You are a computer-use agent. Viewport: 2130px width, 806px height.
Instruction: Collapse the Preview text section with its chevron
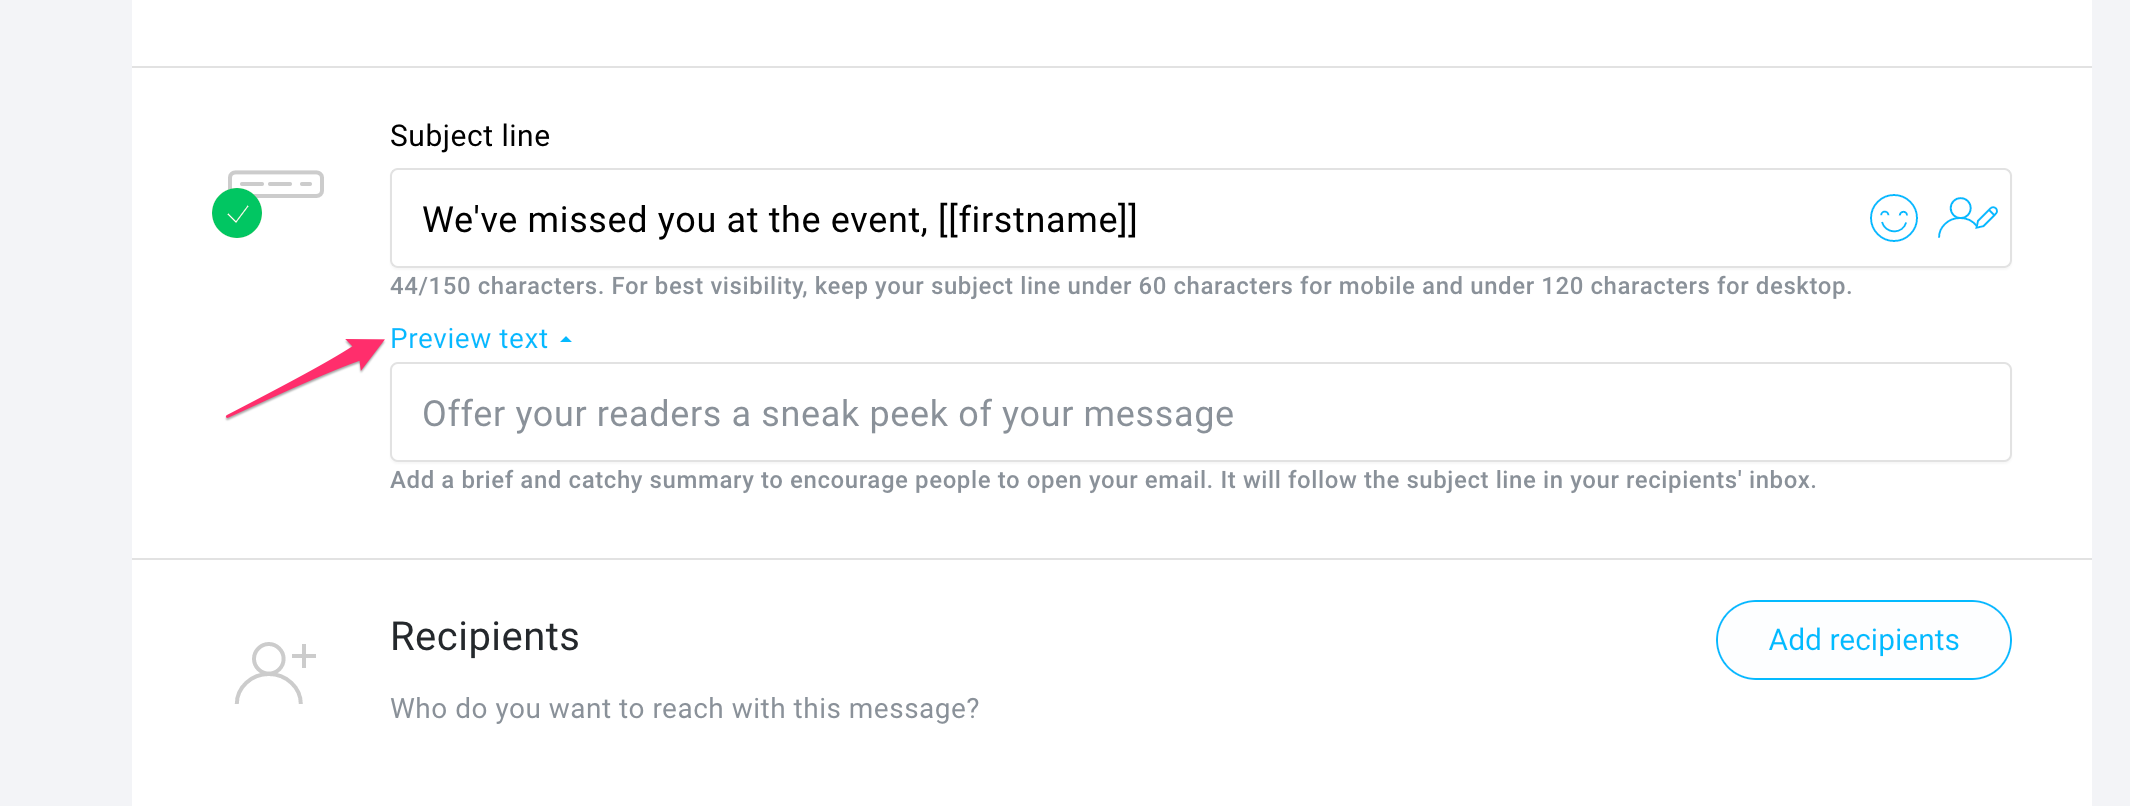coord(567,338)
